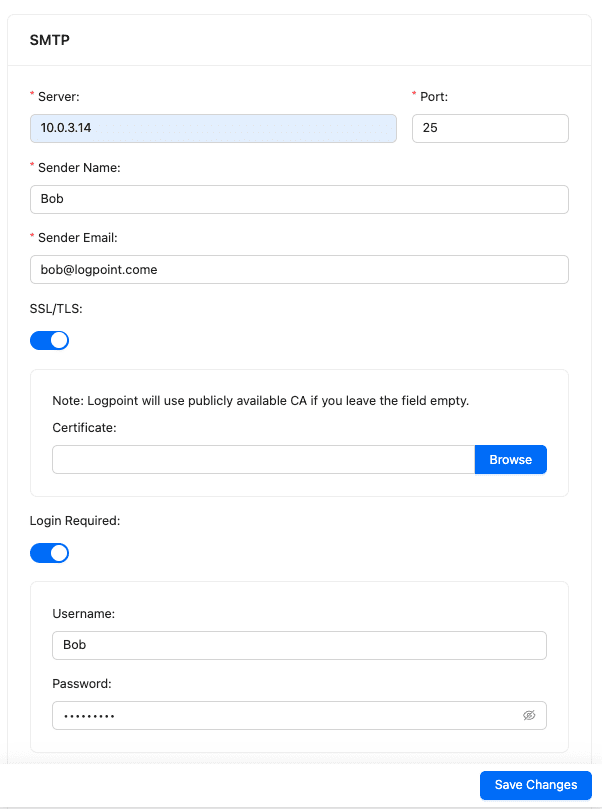Select the Sender Name input box
602x809 pixels.
pyautogui.click(x=299, y=199)
